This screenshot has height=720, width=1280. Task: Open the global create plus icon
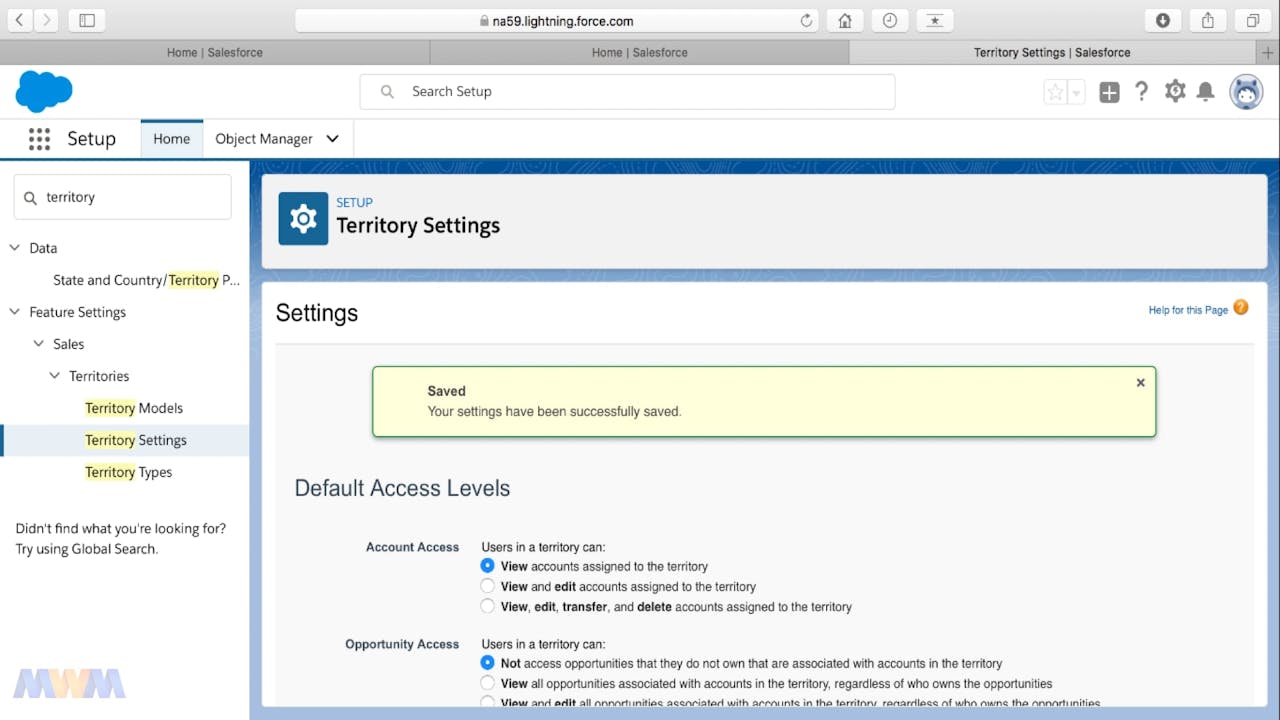click(x=1109, y=92)
